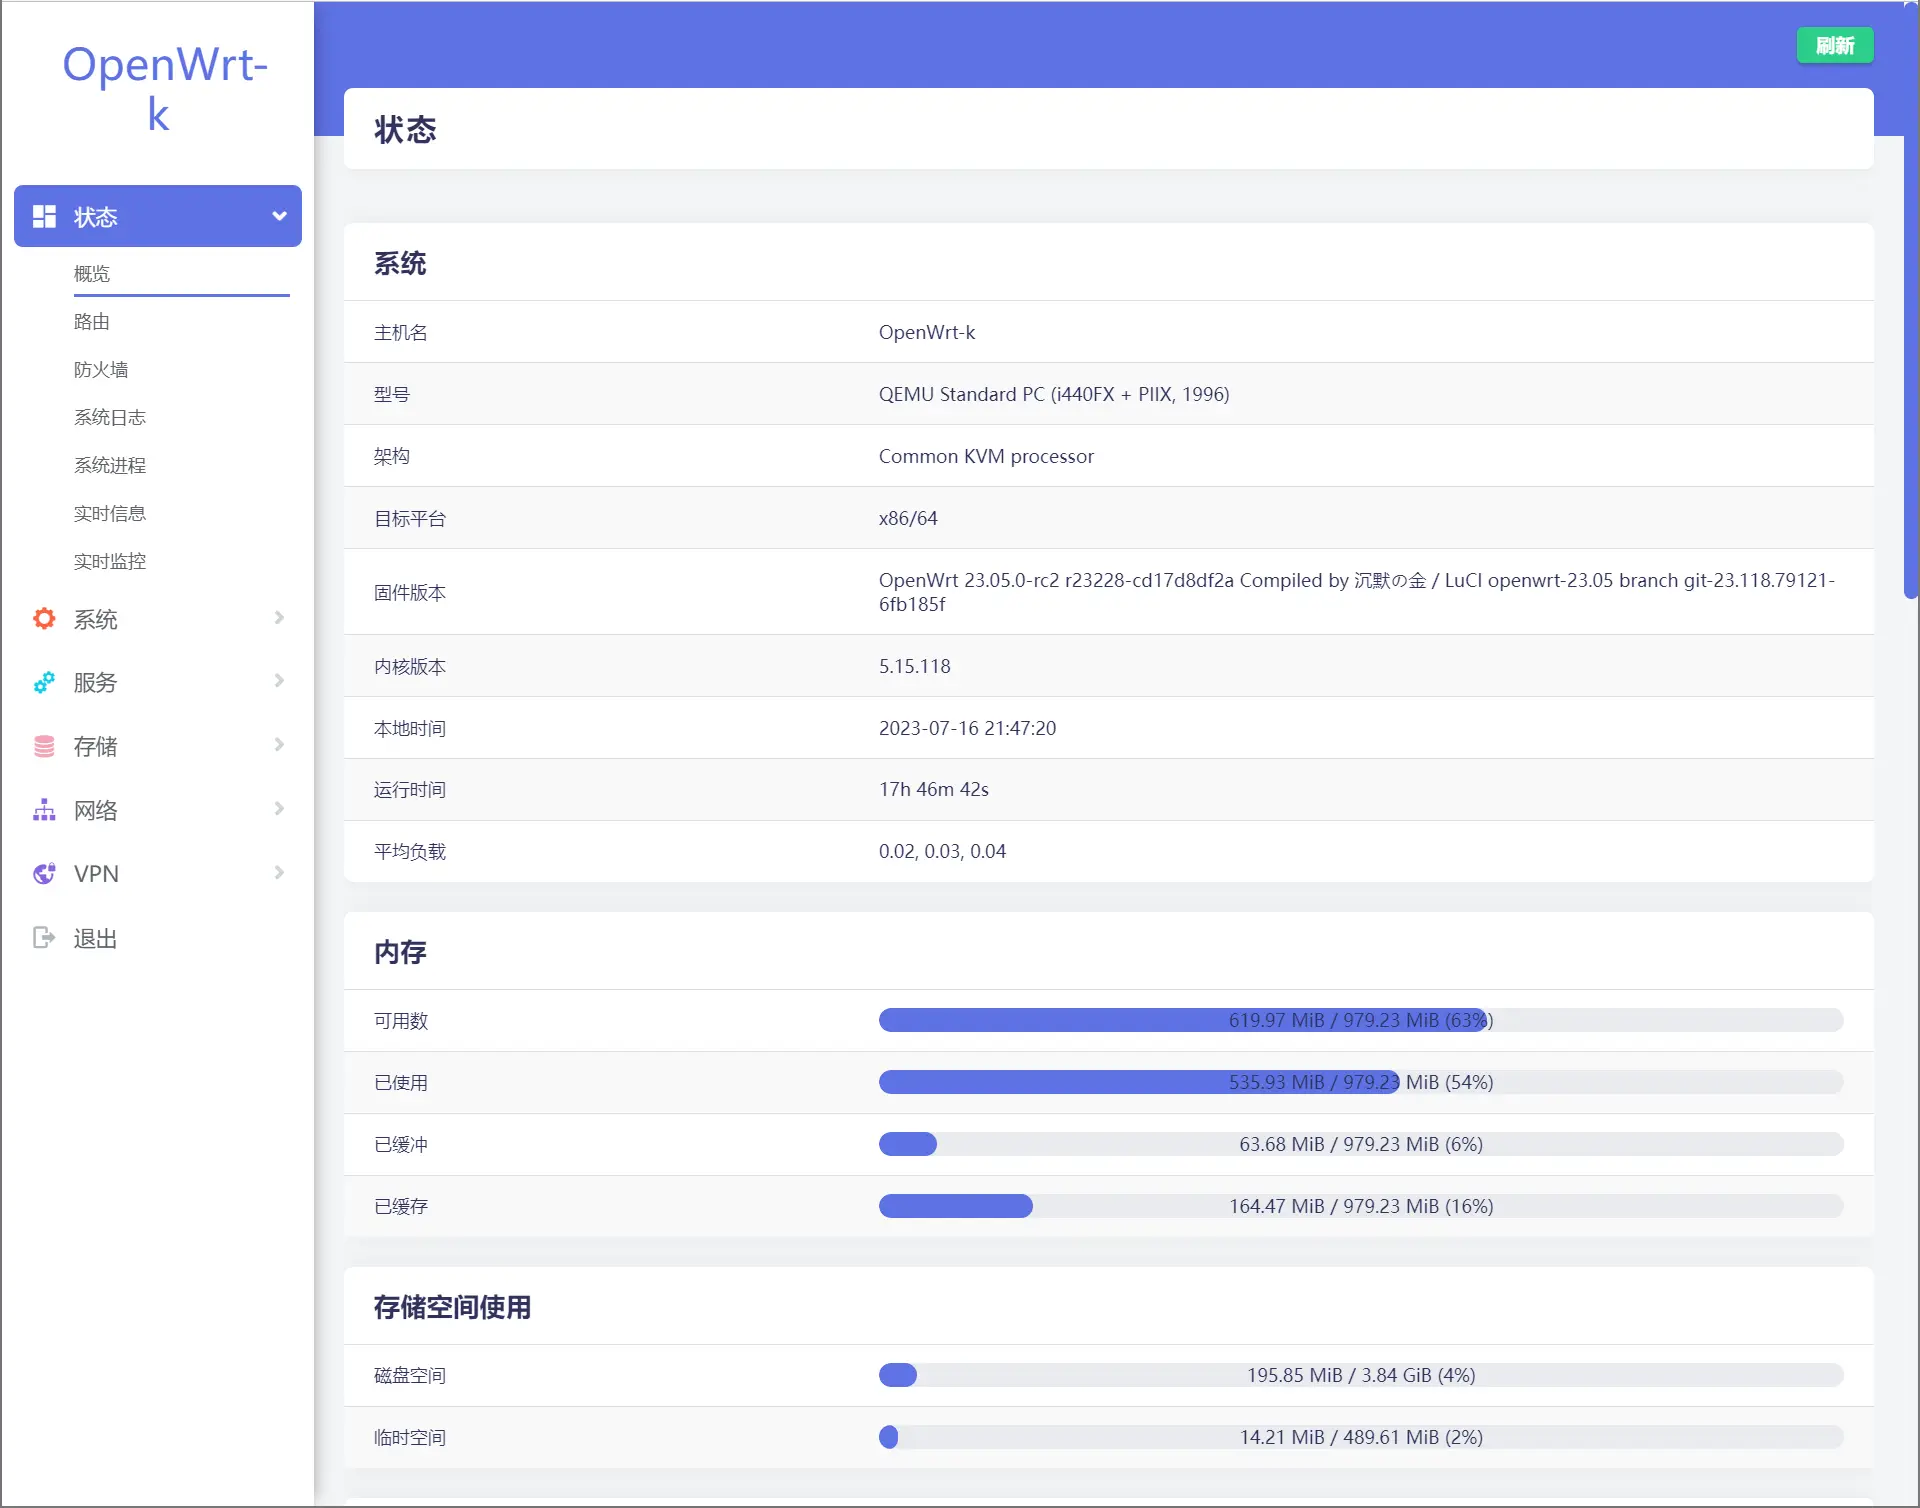The width and height of the screenshot is (1920, 1508).
Task: Expand the VPN submenu arrow
Action: 279,873
